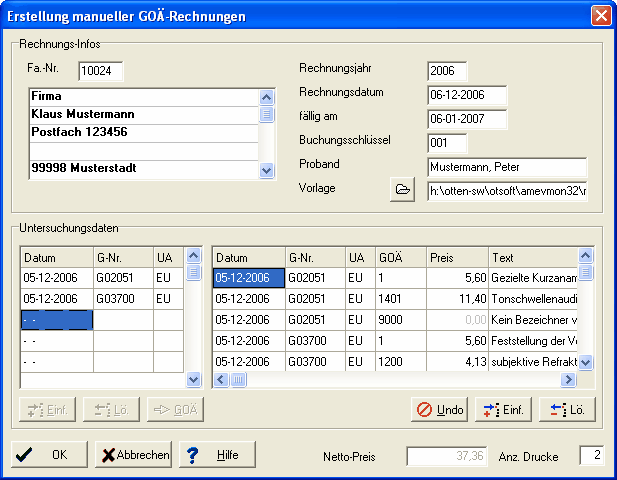Image resolution: width=617 pixels, height=480 pixels.
Task: Select GOÄ code 1200 cell
Action: 401,362
